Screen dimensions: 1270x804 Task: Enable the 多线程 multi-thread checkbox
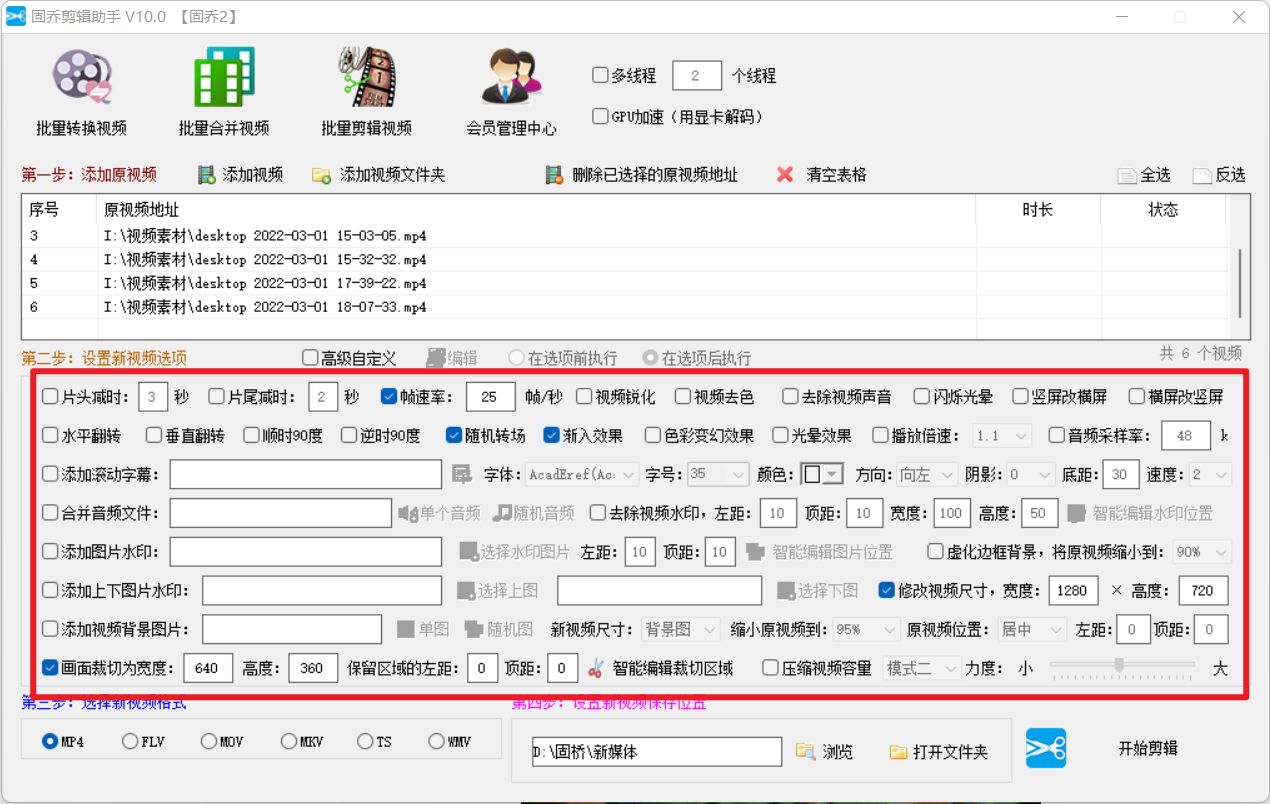598,75
